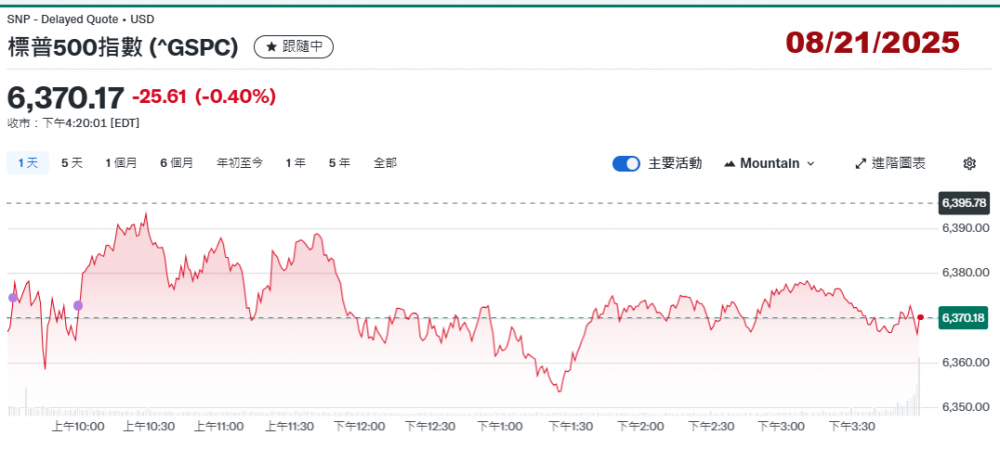Expand the Mountain dropdown chevron
The height and width of the screenshot is (461, 1000).
coord(810,163)
